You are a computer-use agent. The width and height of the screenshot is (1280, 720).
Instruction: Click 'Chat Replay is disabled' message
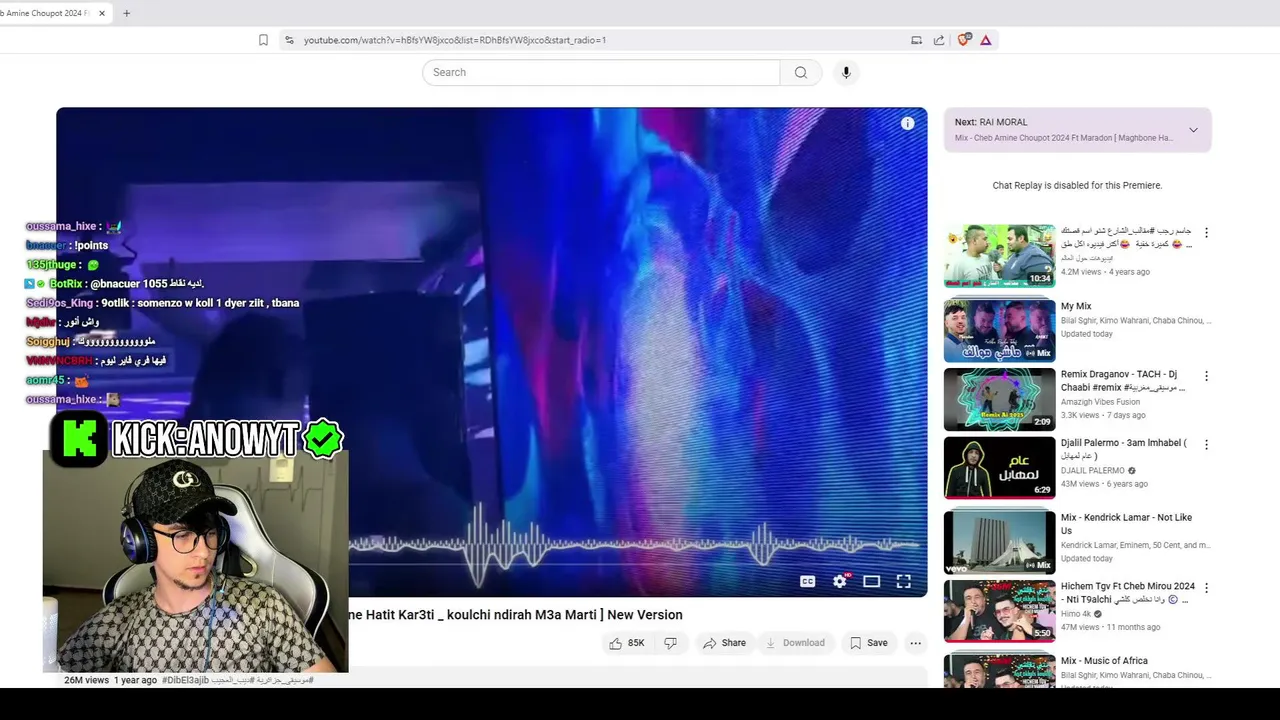(x=1077, y=185)
